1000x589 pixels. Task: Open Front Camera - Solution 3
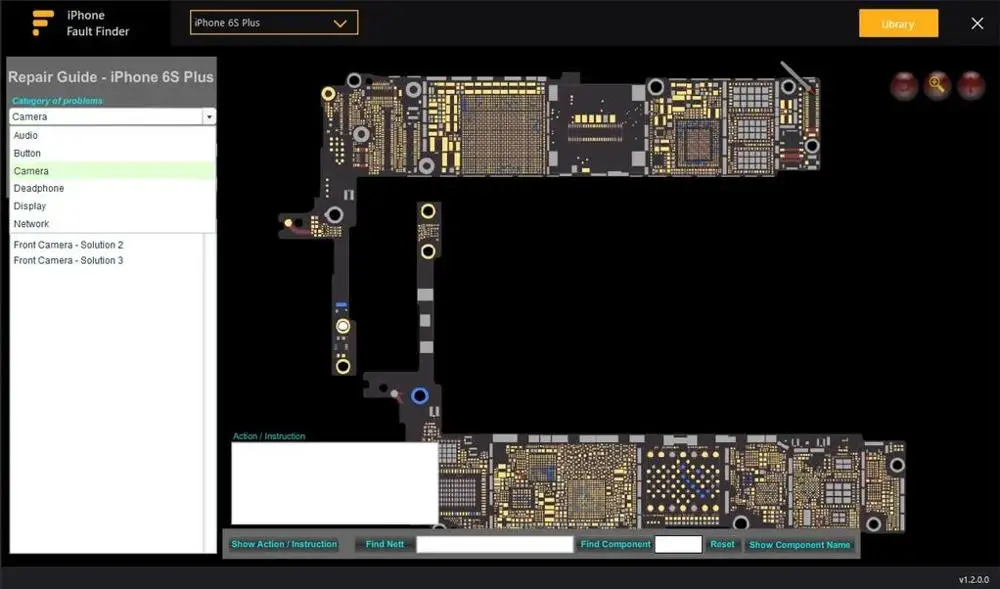(68, 261)
